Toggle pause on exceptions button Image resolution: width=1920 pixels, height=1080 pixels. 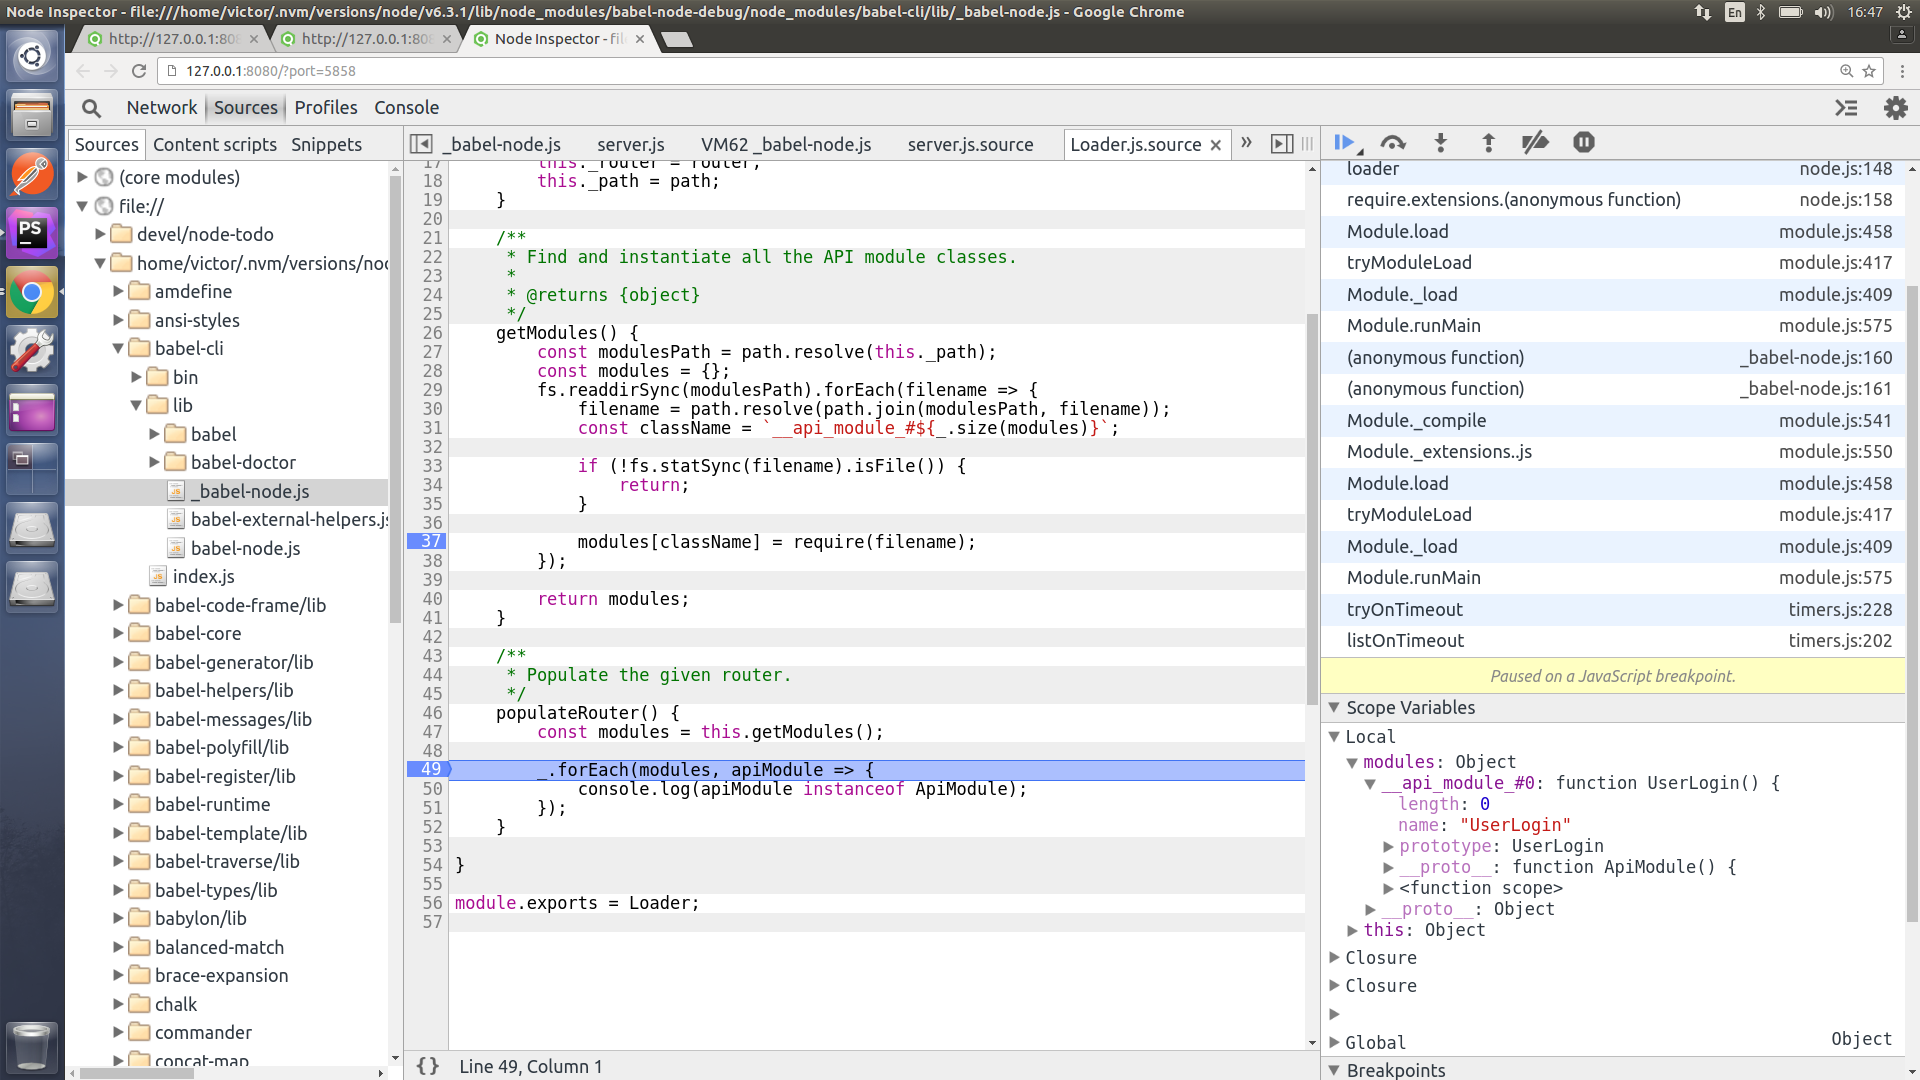pyautogui.click(x=1584, y=143)
